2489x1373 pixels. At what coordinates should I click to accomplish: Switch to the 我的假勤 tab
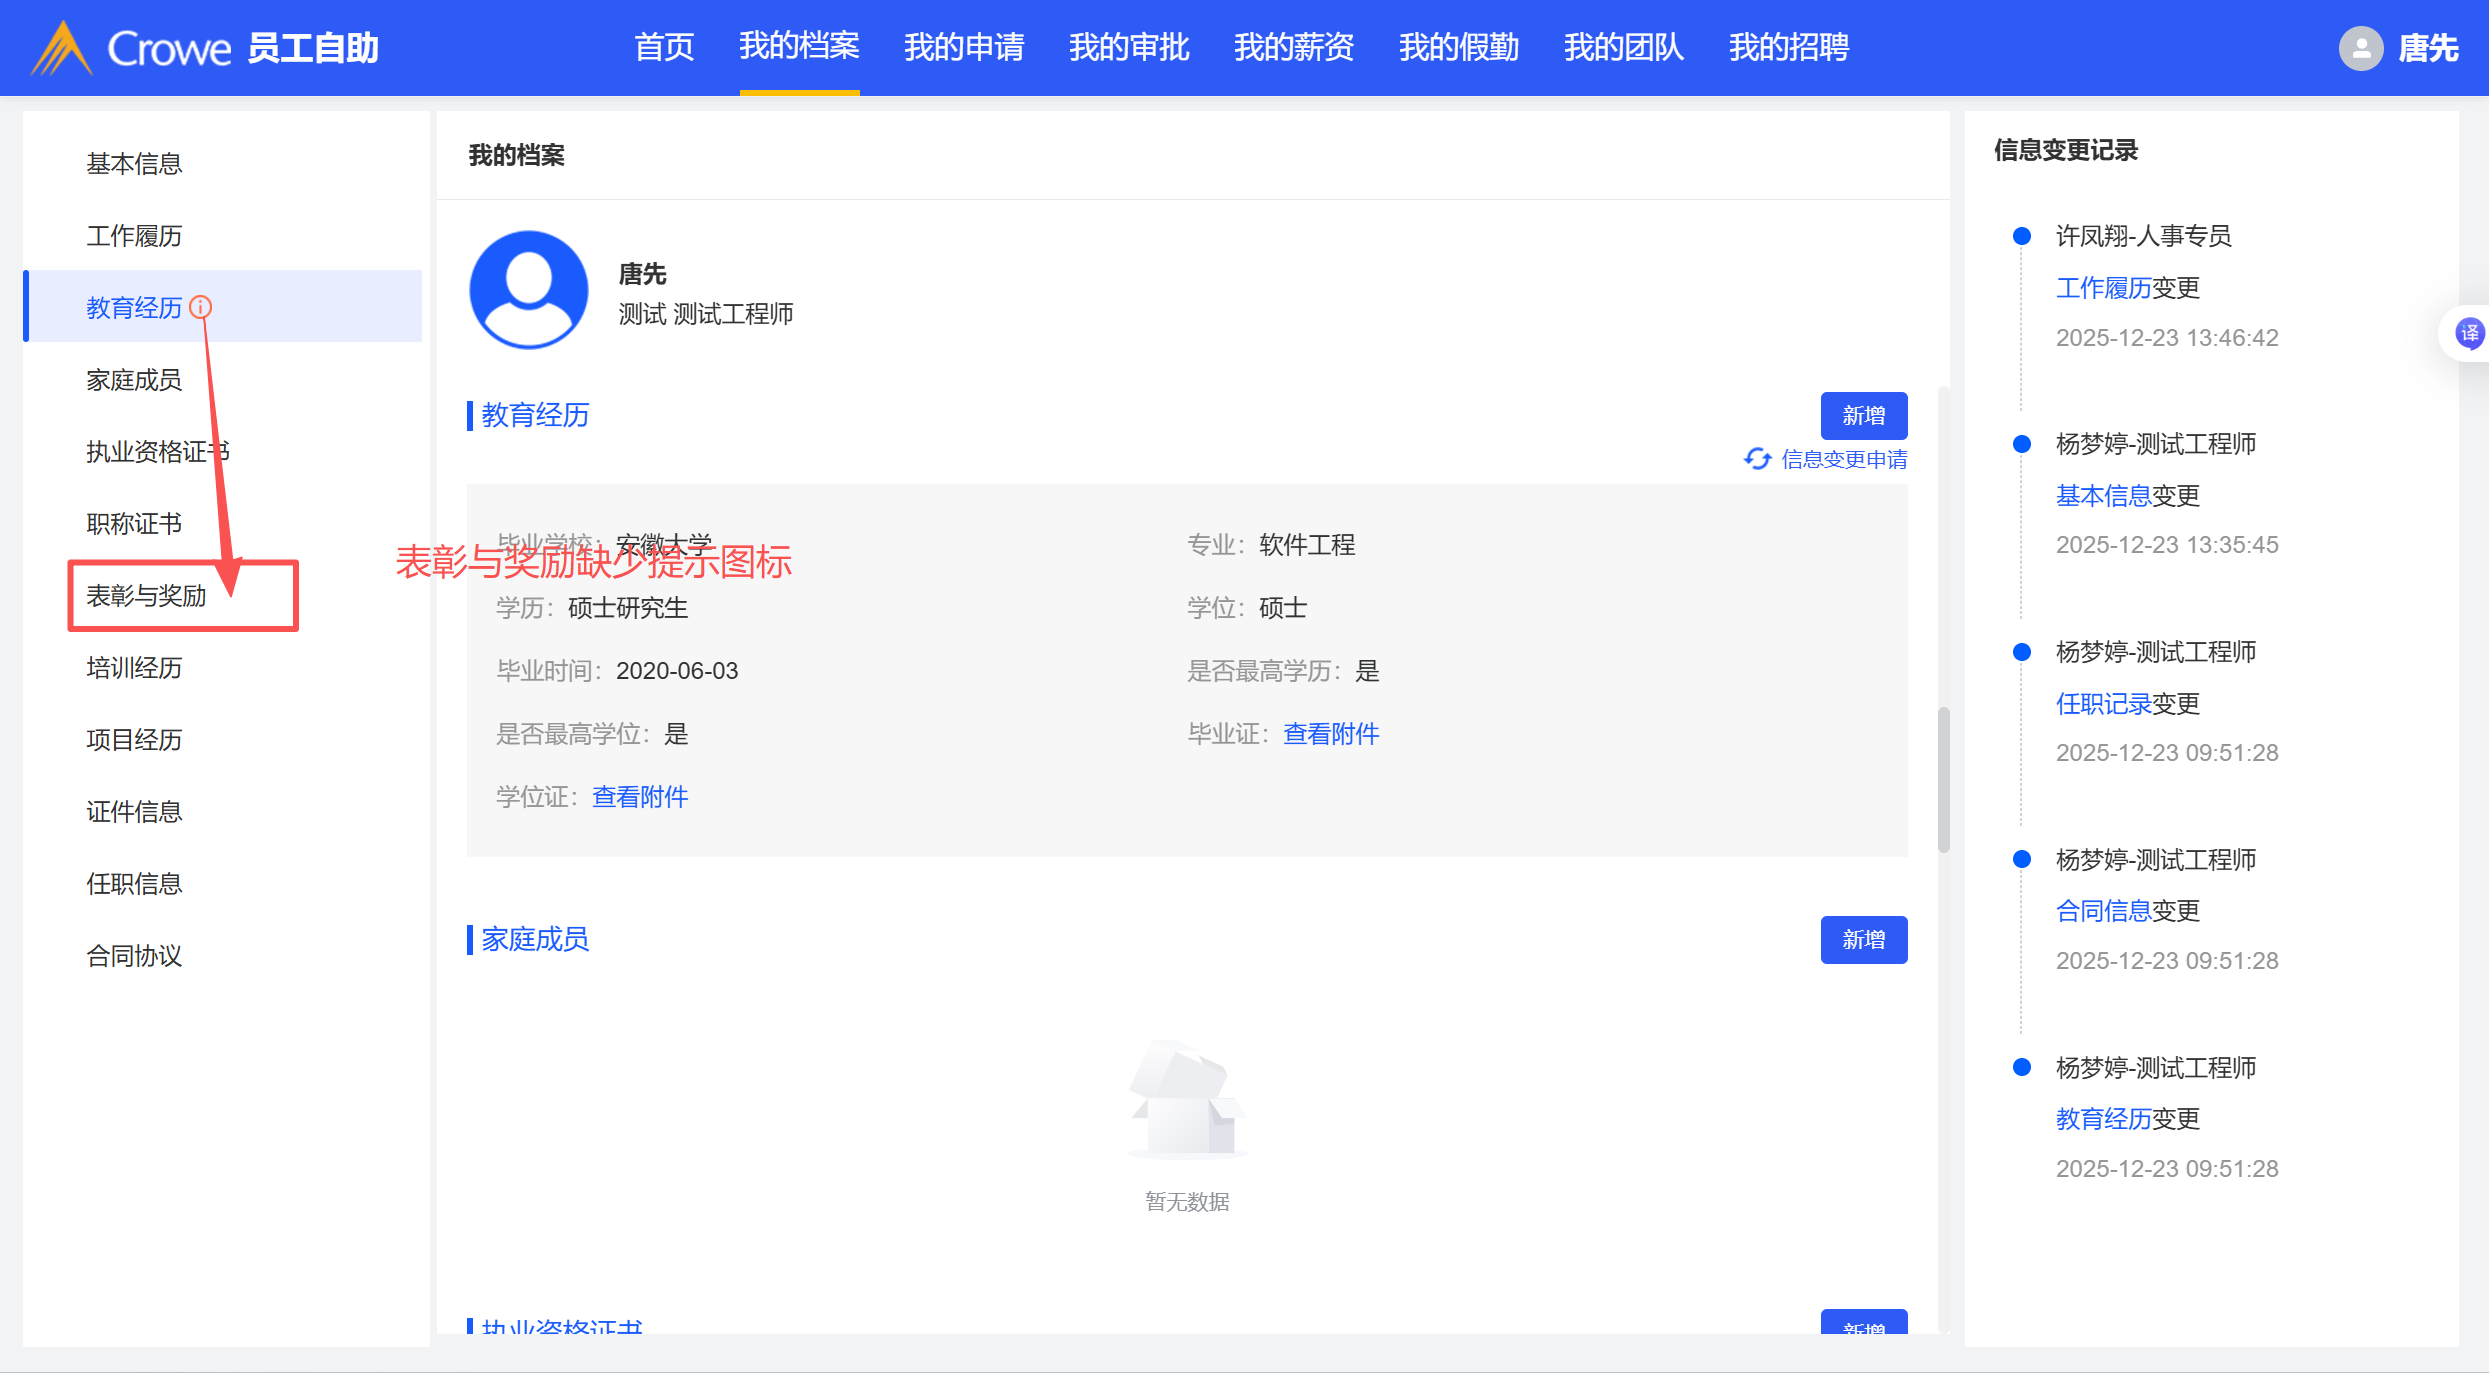(x=1458, y=47)
